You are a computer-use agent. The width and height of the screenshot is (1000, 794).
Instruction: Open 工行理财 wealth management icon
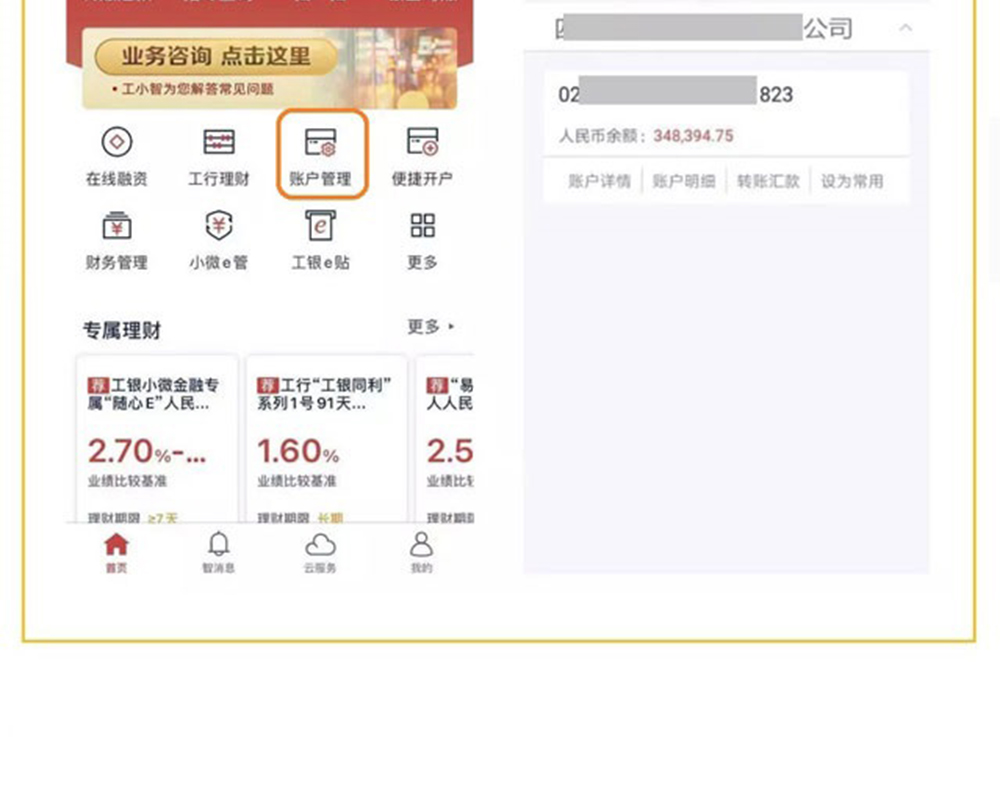pyautogui.click(x=219, y=156)
